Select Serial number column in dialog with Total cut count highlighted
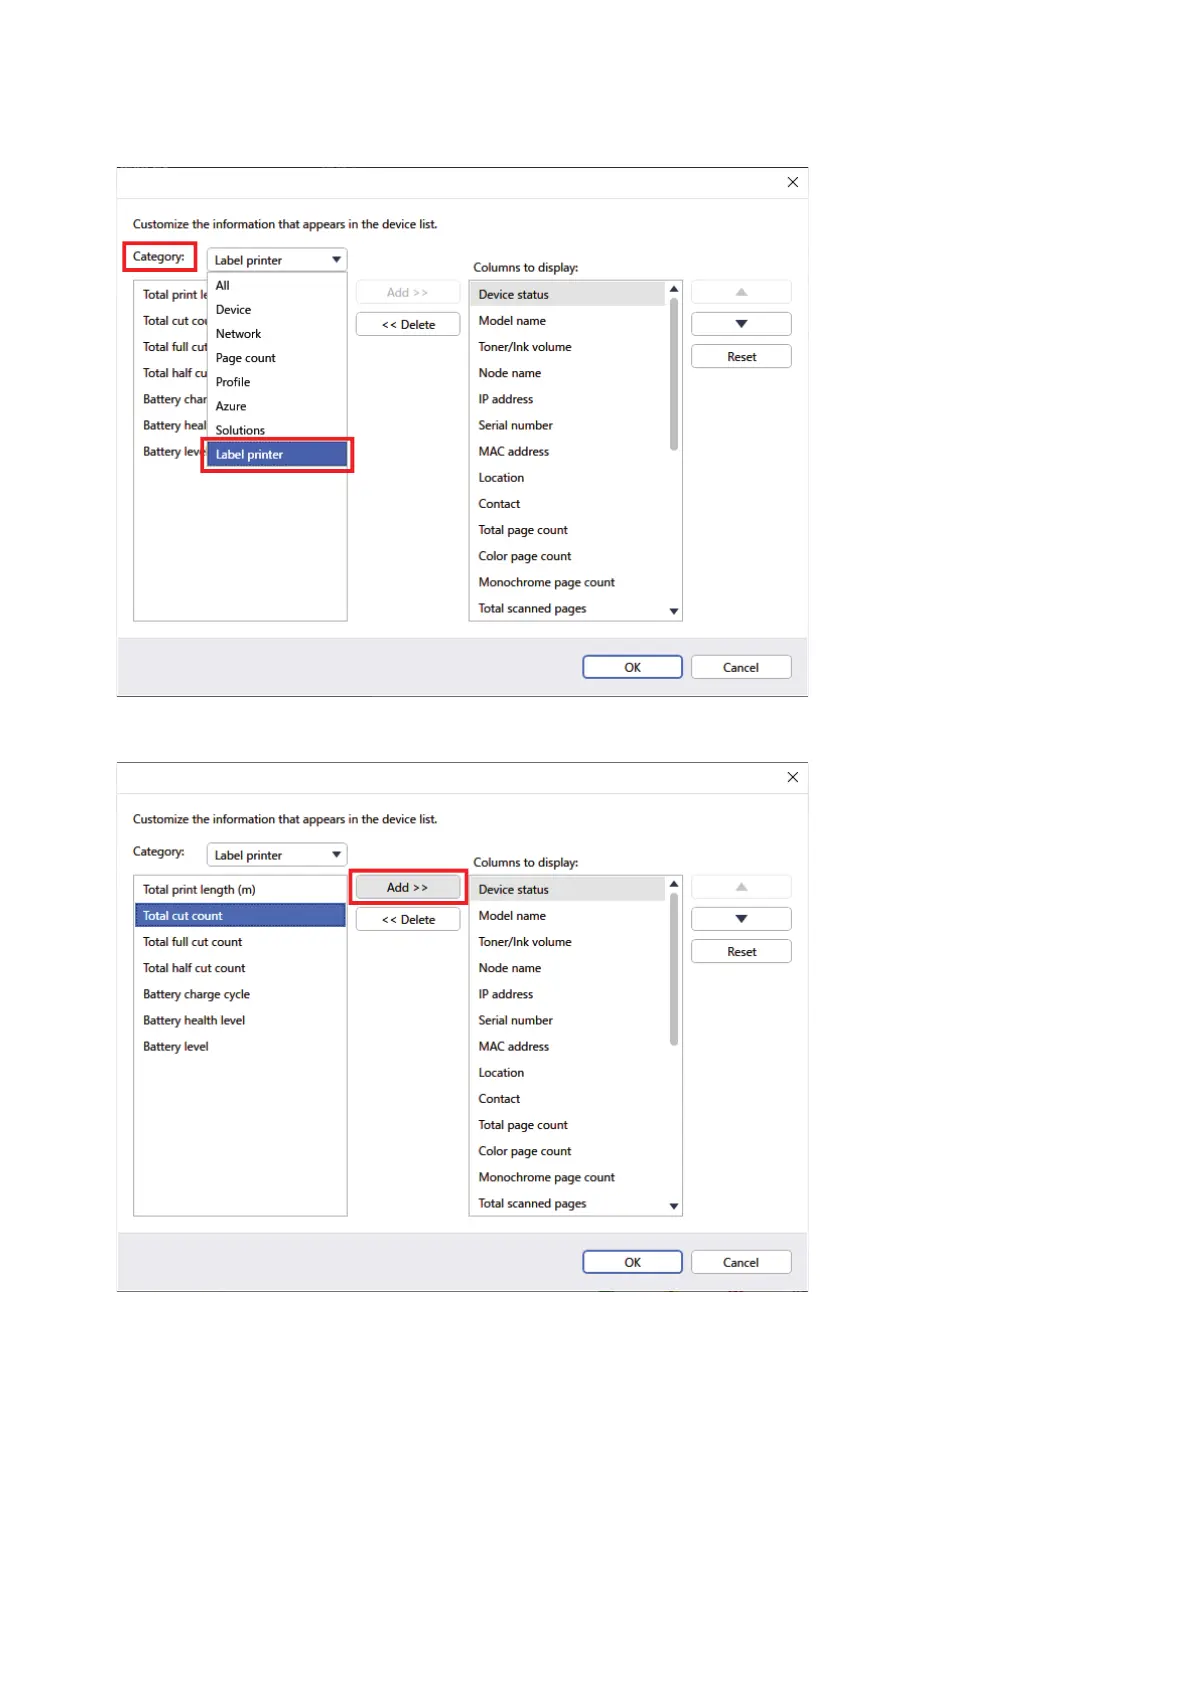The image size is (1190, 1684). [568, 1019]
